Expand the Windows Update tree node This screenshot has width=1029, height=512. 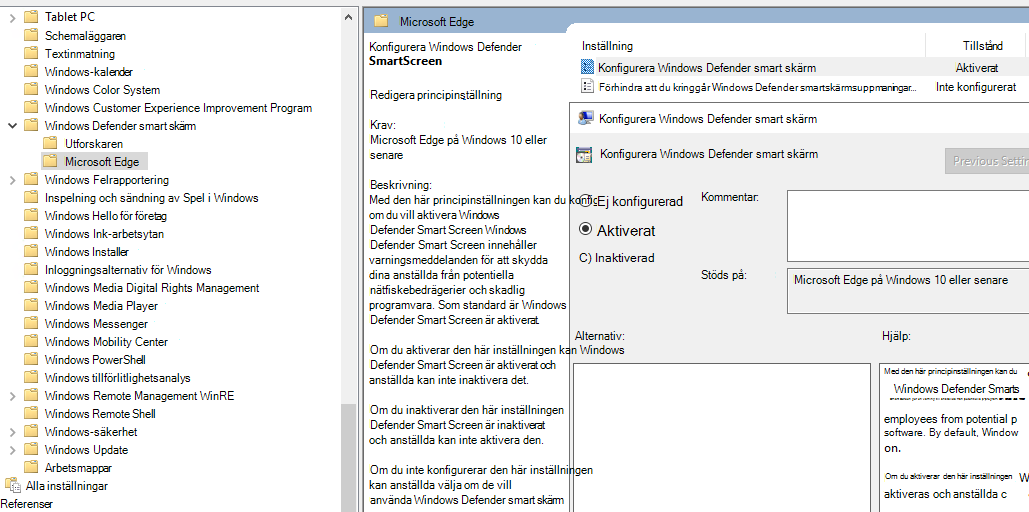coord(12,450)
